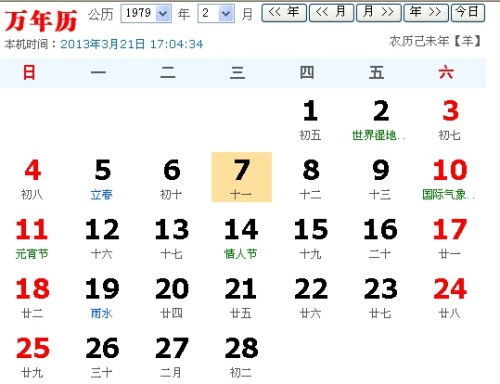Select February 14 情人节
This screenshot has height=384, width=500.
click(241, 238)
